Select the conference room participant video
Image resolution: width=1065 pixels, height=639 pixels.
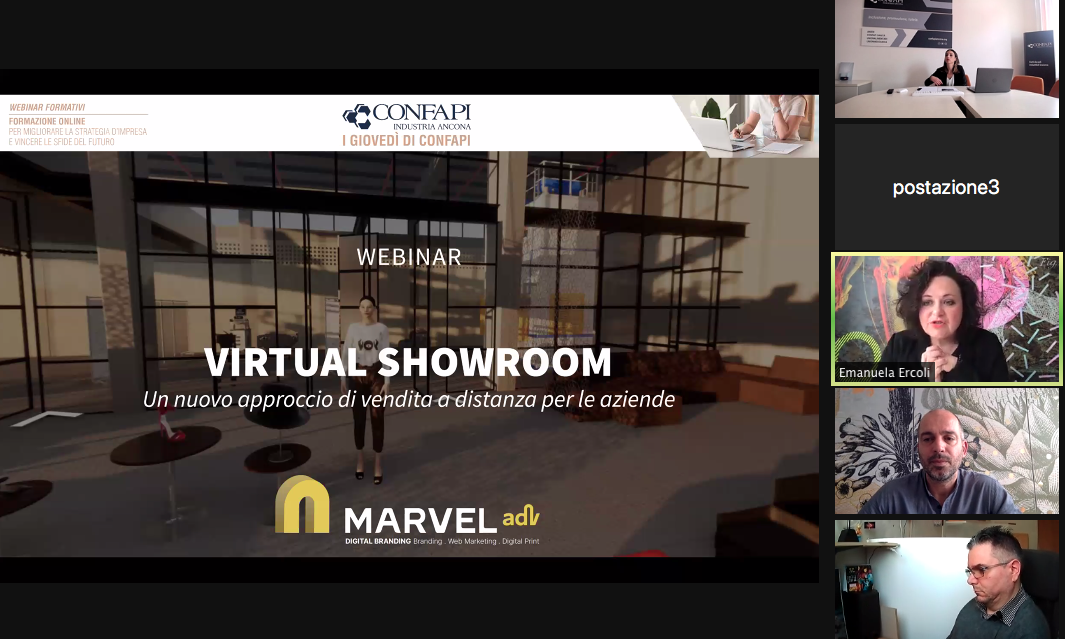[x=946, y=59]
